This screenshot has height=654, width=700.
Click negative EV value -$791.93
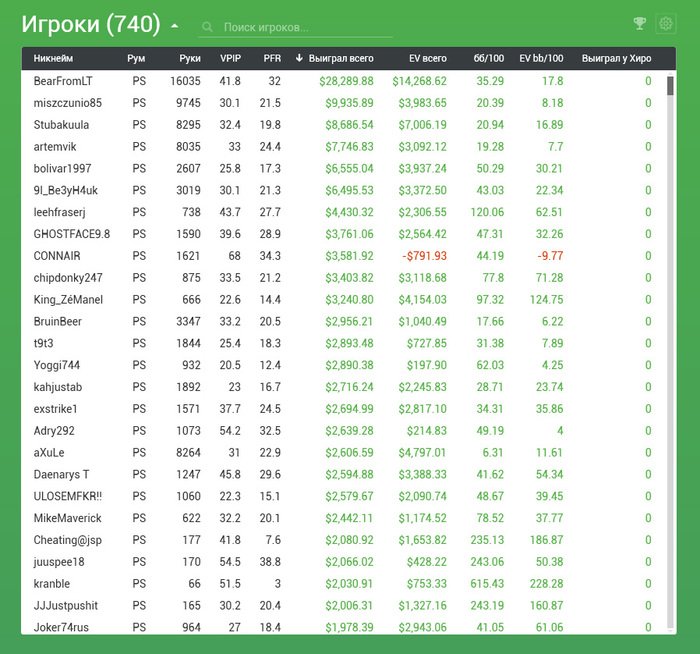coord(424,256)
